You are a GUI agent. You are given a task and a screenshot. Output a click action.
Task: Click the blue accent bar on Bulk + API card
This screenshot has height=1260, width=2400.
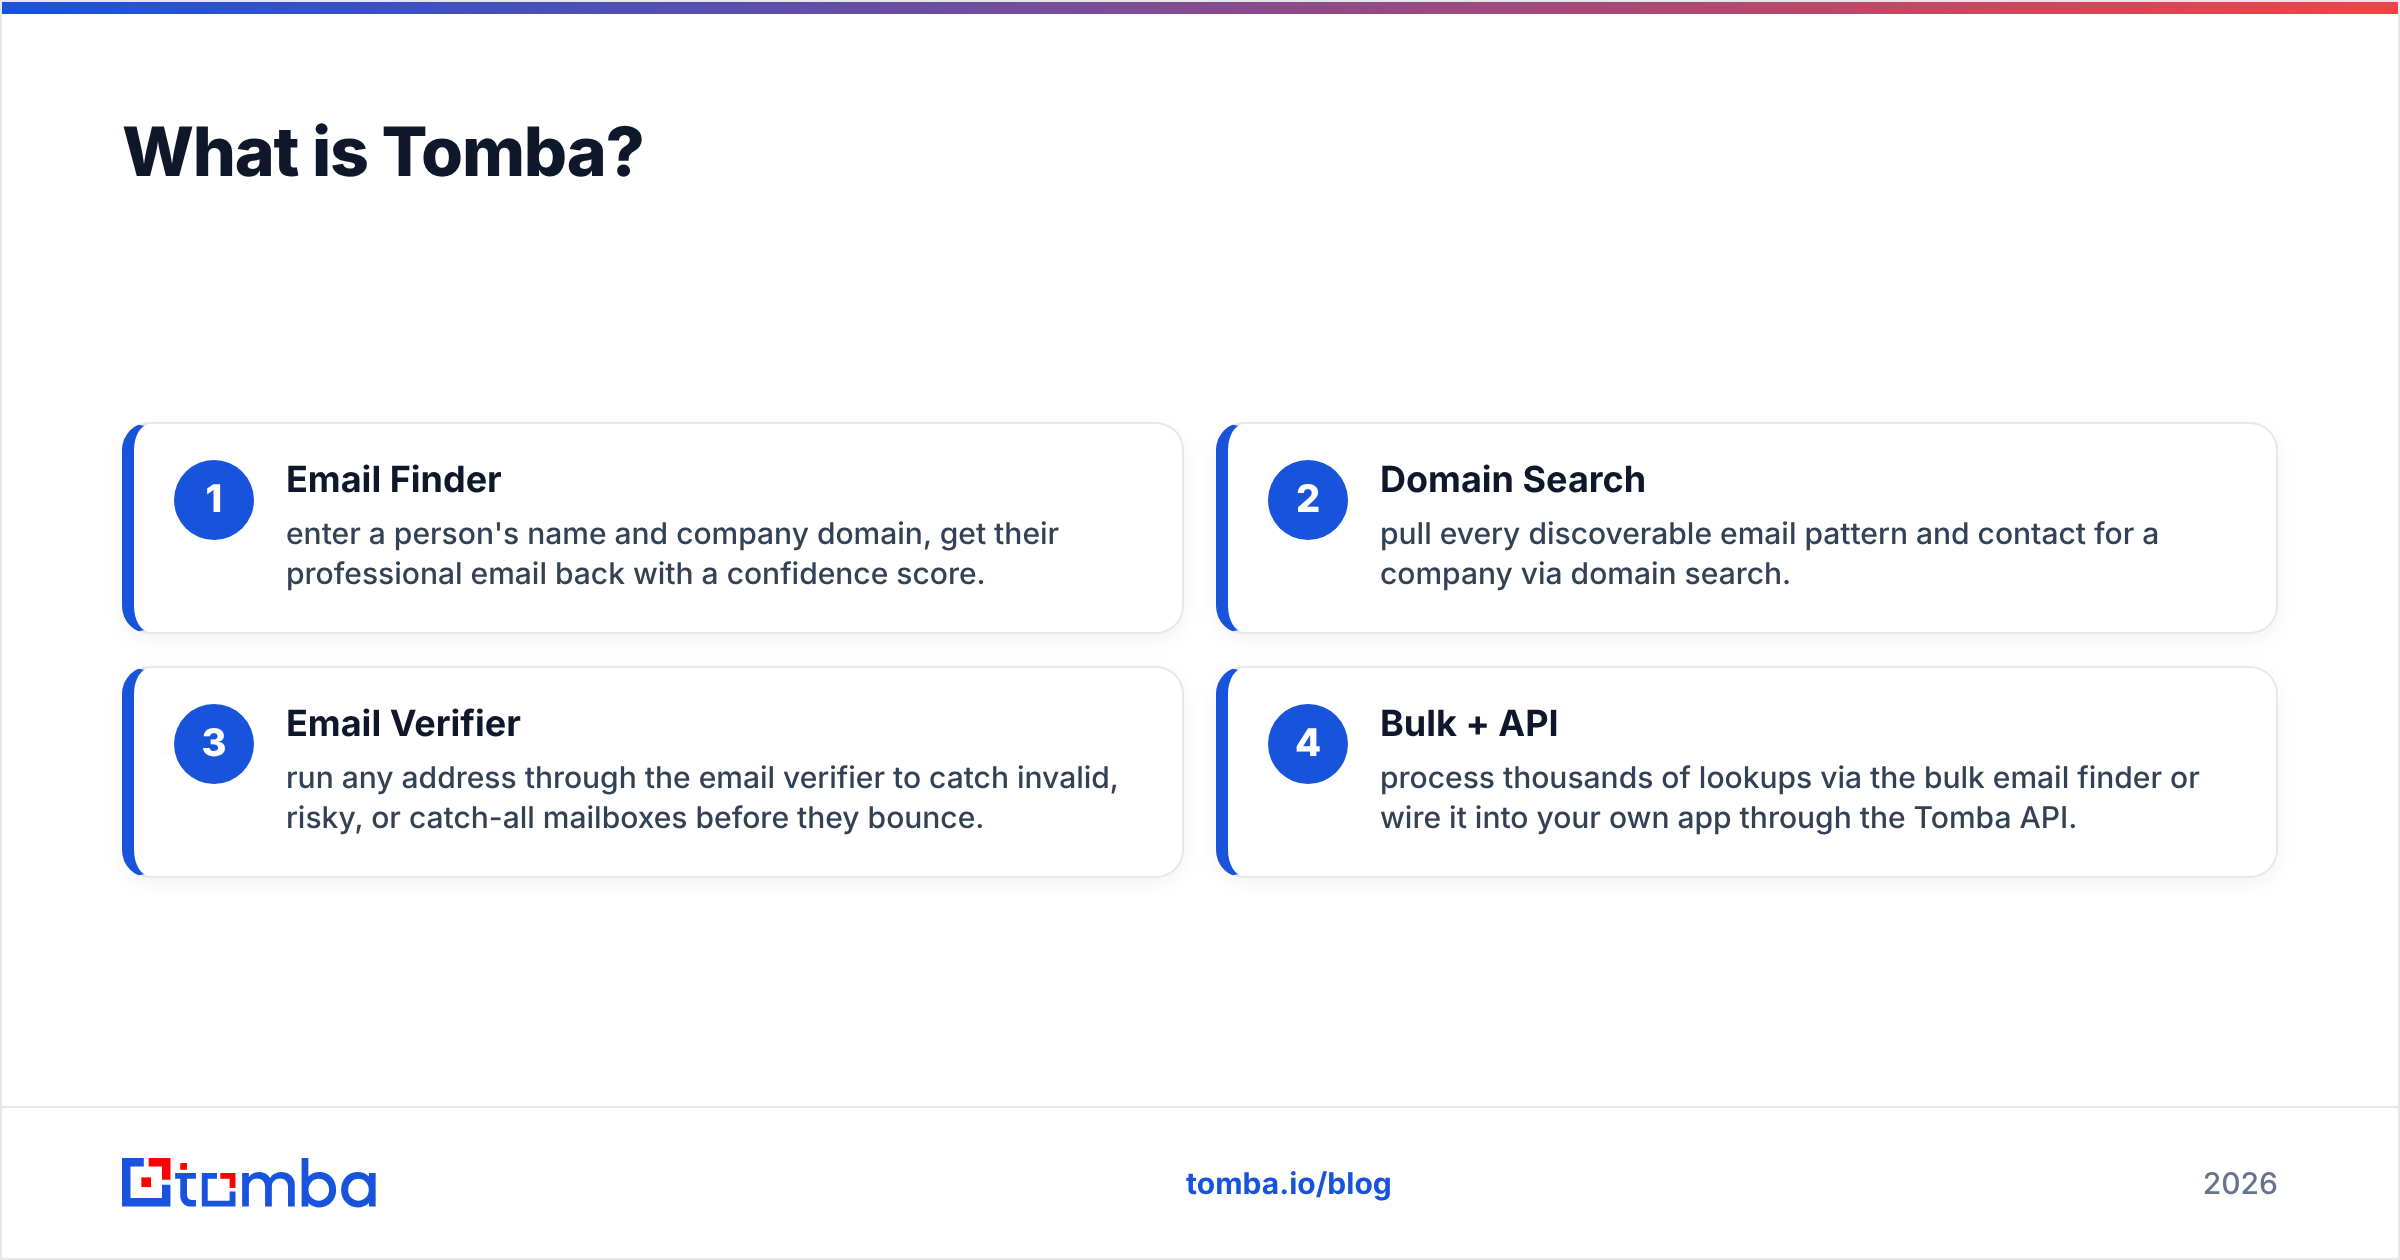click(x=1223, y=772)
